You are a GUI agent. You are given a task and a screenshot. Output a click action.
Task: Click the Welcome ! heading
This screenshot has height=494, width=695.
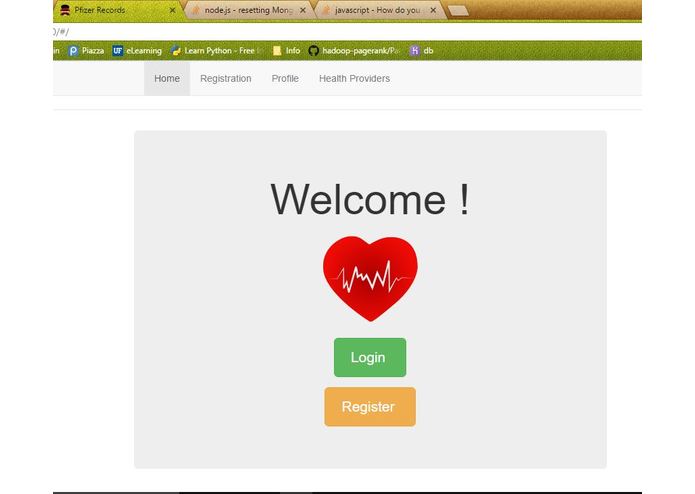pos(370,200)
